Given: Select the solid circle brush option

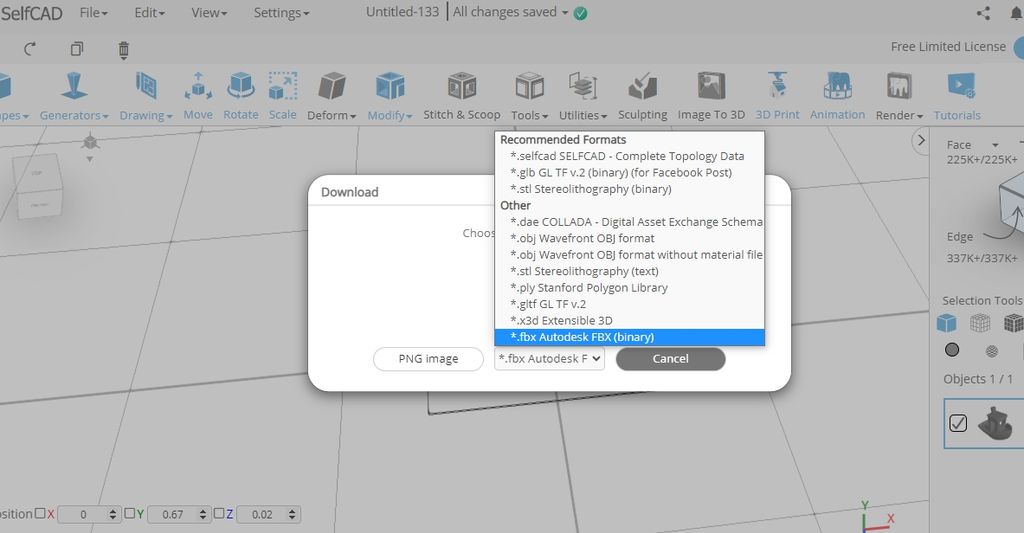Looking at the screenshot, I should (952, 350).
